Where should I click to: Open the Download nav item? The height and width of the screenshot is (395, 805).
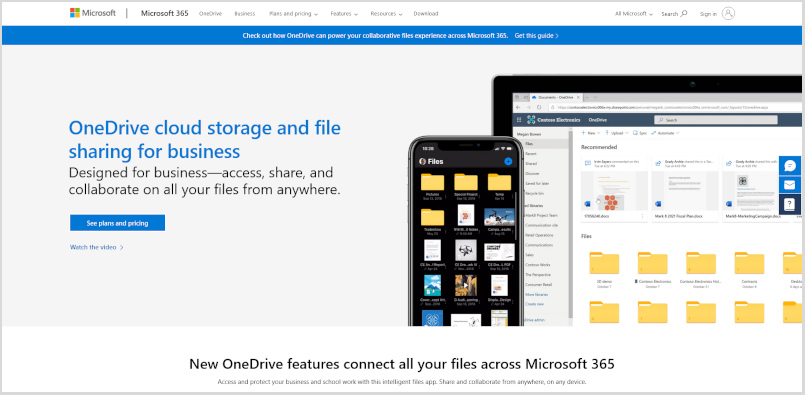(x=426, y=14)
